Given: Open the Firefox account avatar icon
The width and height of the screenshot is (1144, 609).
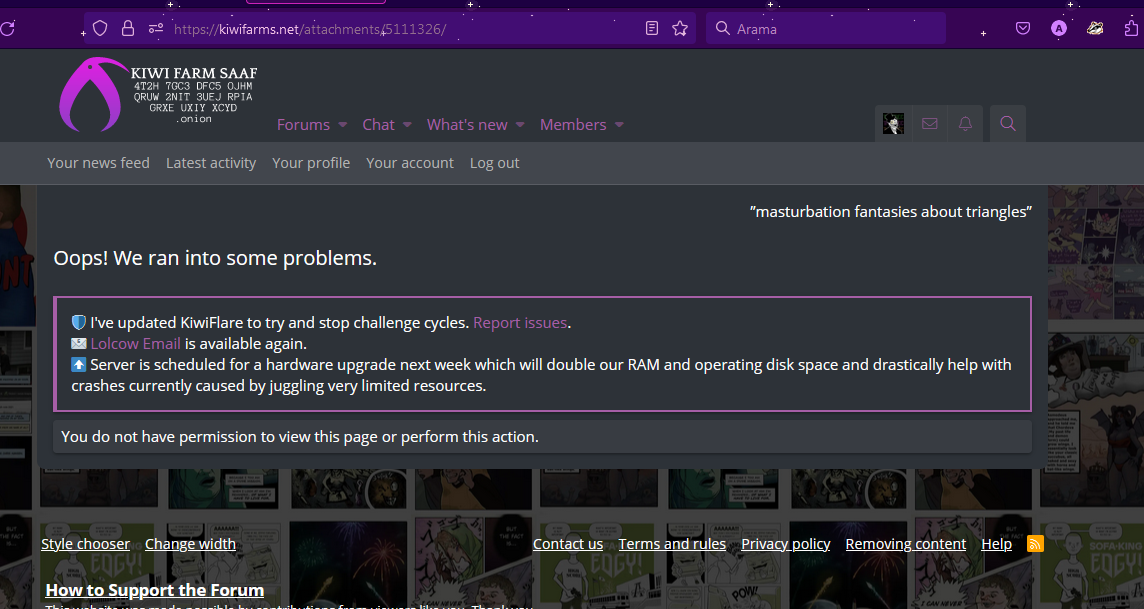Looking at the screenshot, I should [x=1059, y=28].
